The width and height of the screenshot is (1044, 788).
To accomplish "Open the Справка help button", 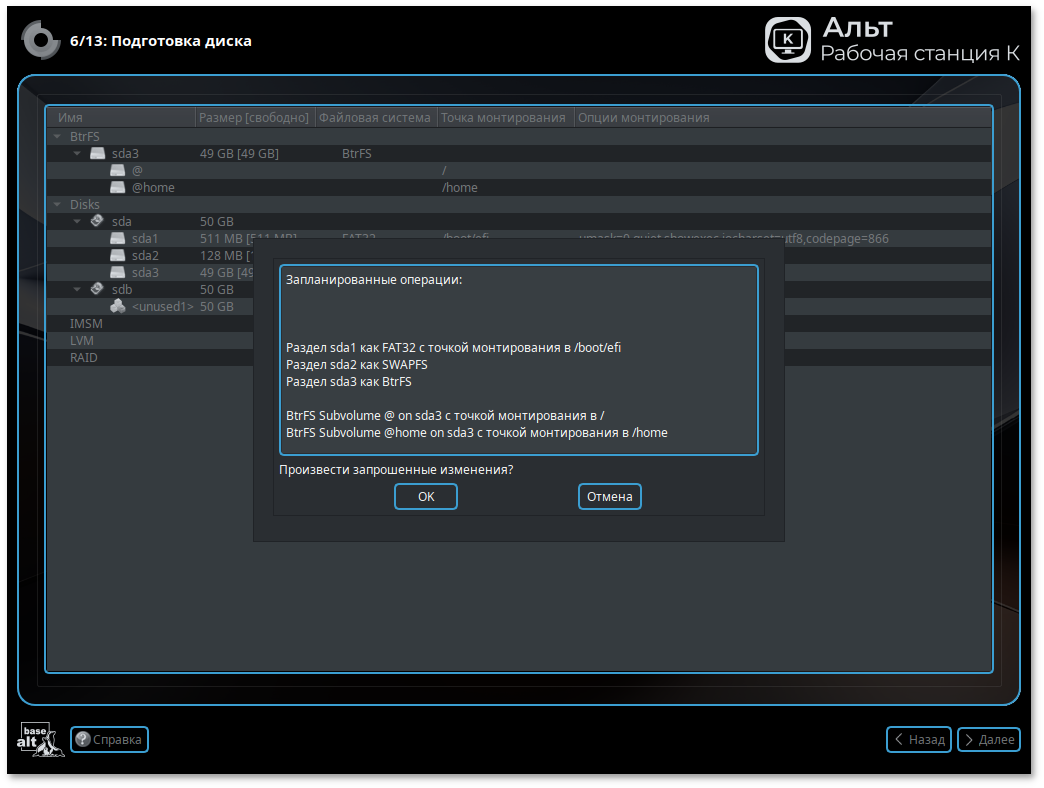I will coord(109,740).
